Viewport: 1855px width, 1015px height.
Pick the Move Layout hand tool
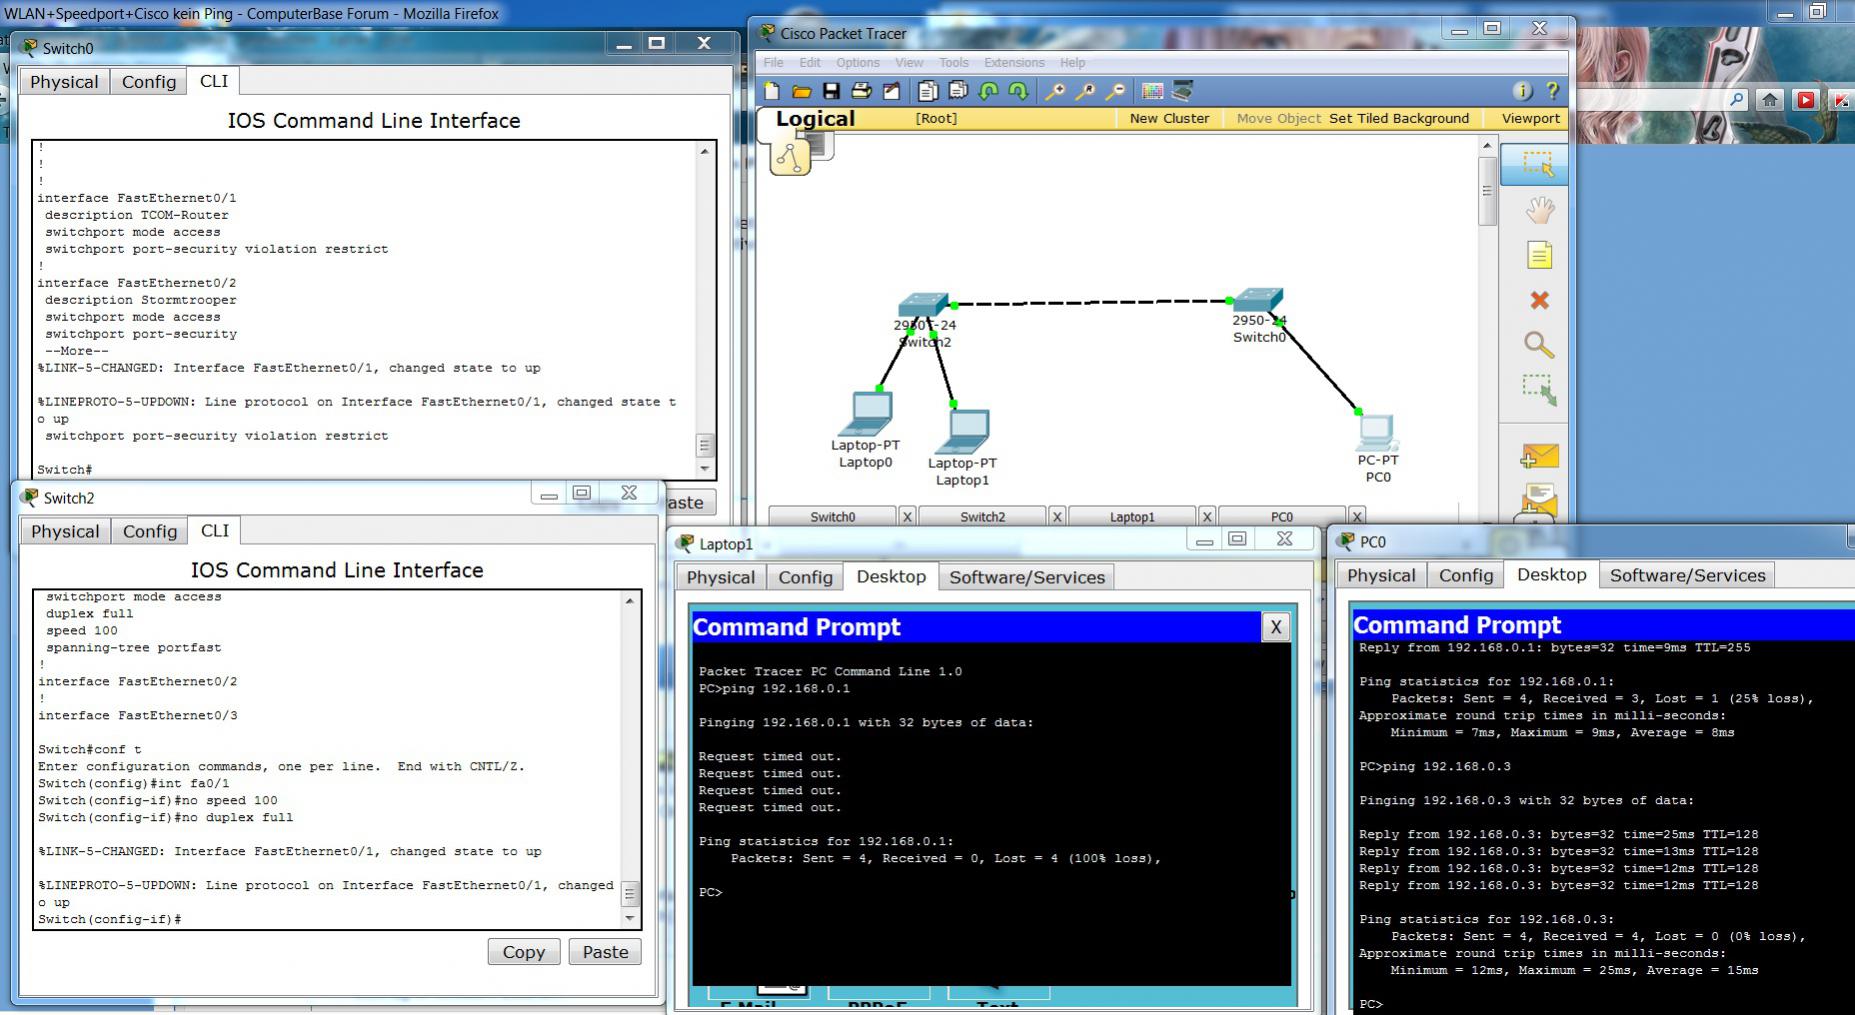pyautogui.click(x=1539, y=210)
